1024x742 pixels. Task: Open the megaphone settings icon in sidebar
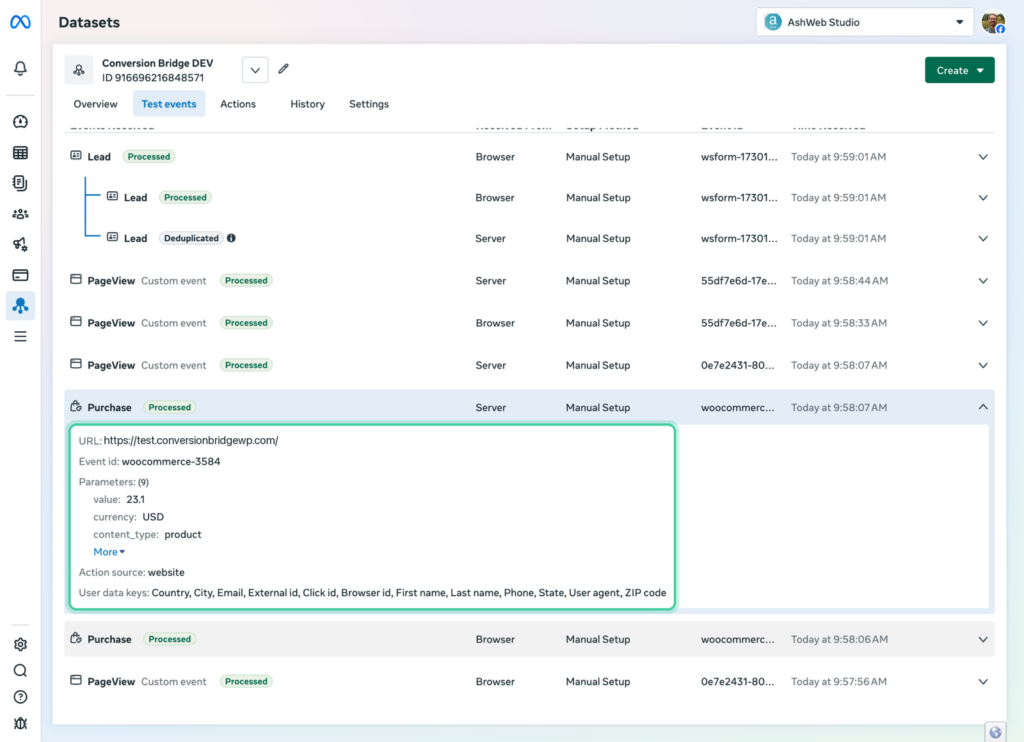click(x=20, y=244)
